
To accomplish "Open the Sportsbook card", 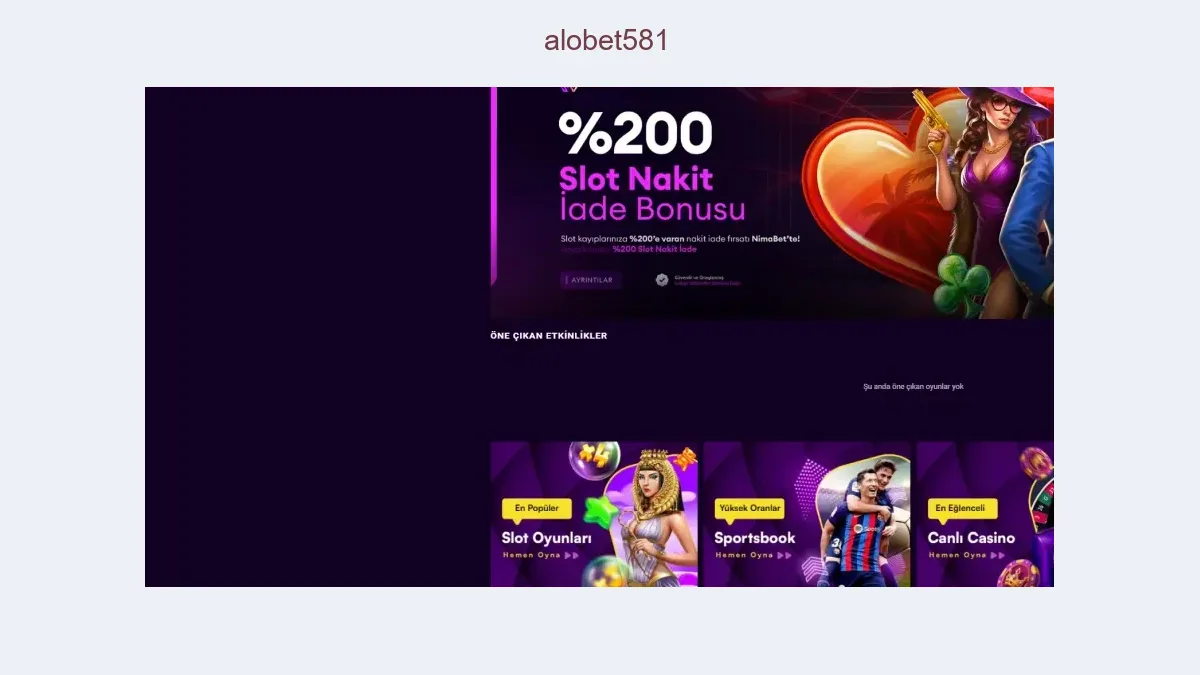I will click(x=807, y=514).
